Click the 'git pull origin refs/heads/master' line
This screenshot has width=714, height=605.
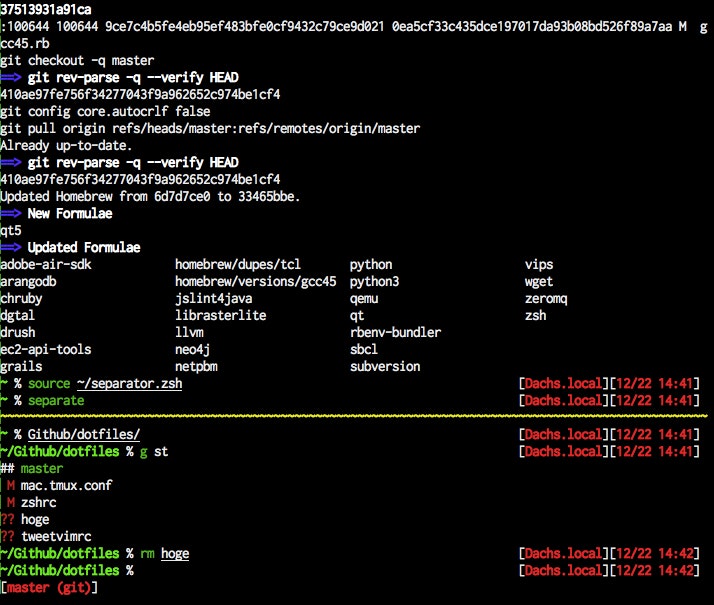click(x=210, y=128)
